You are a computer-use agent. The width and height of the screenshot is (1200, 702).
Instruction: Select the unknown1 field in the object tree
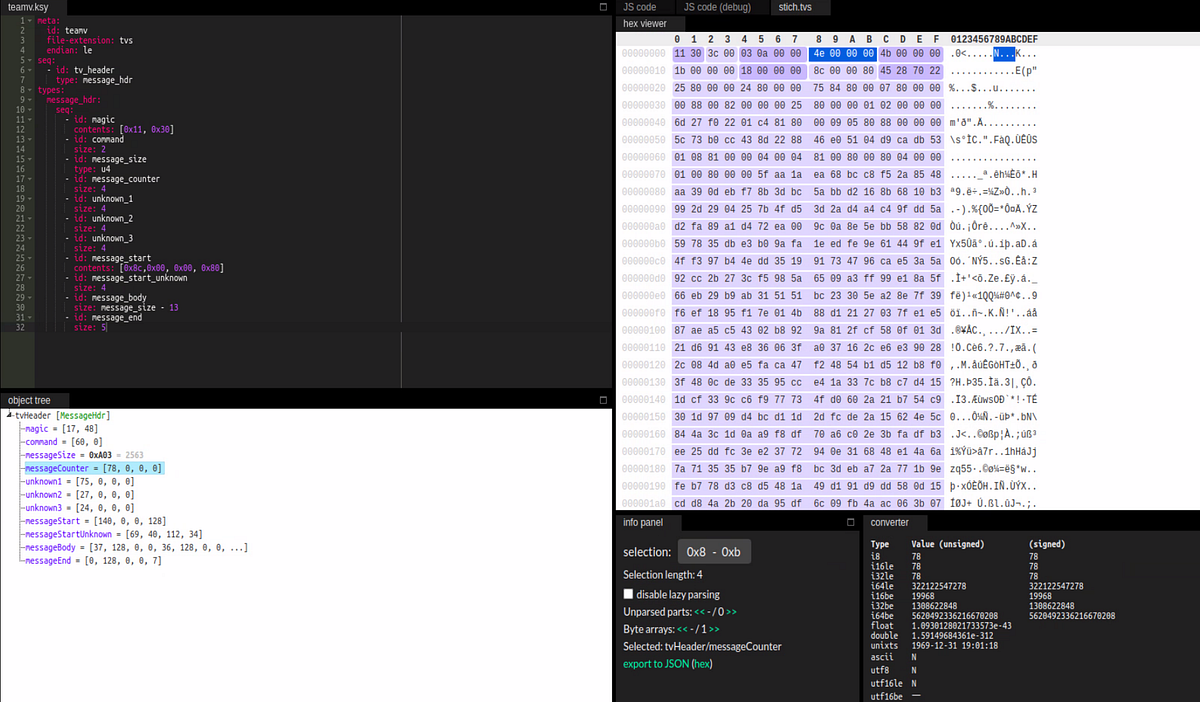click(x=43, y=481)
